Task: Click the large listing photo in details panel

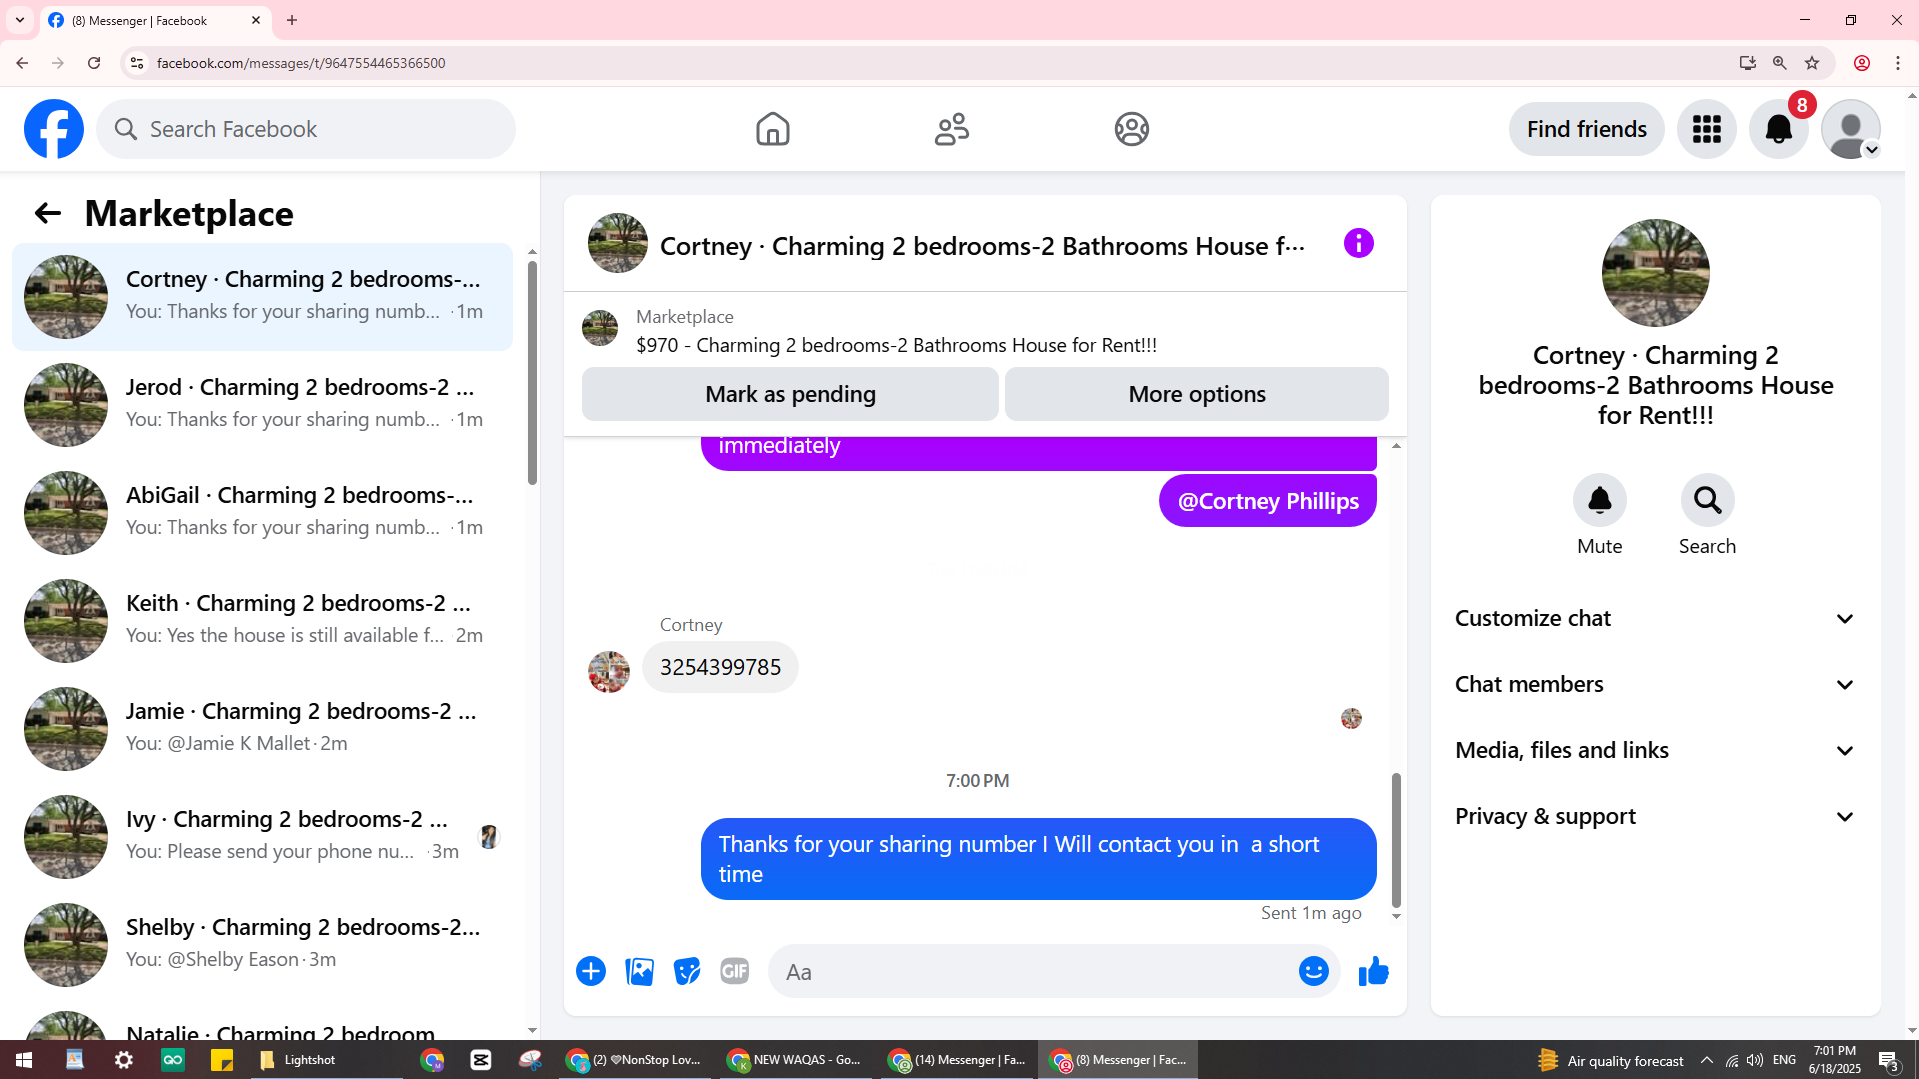Action: coord(1656,273)
